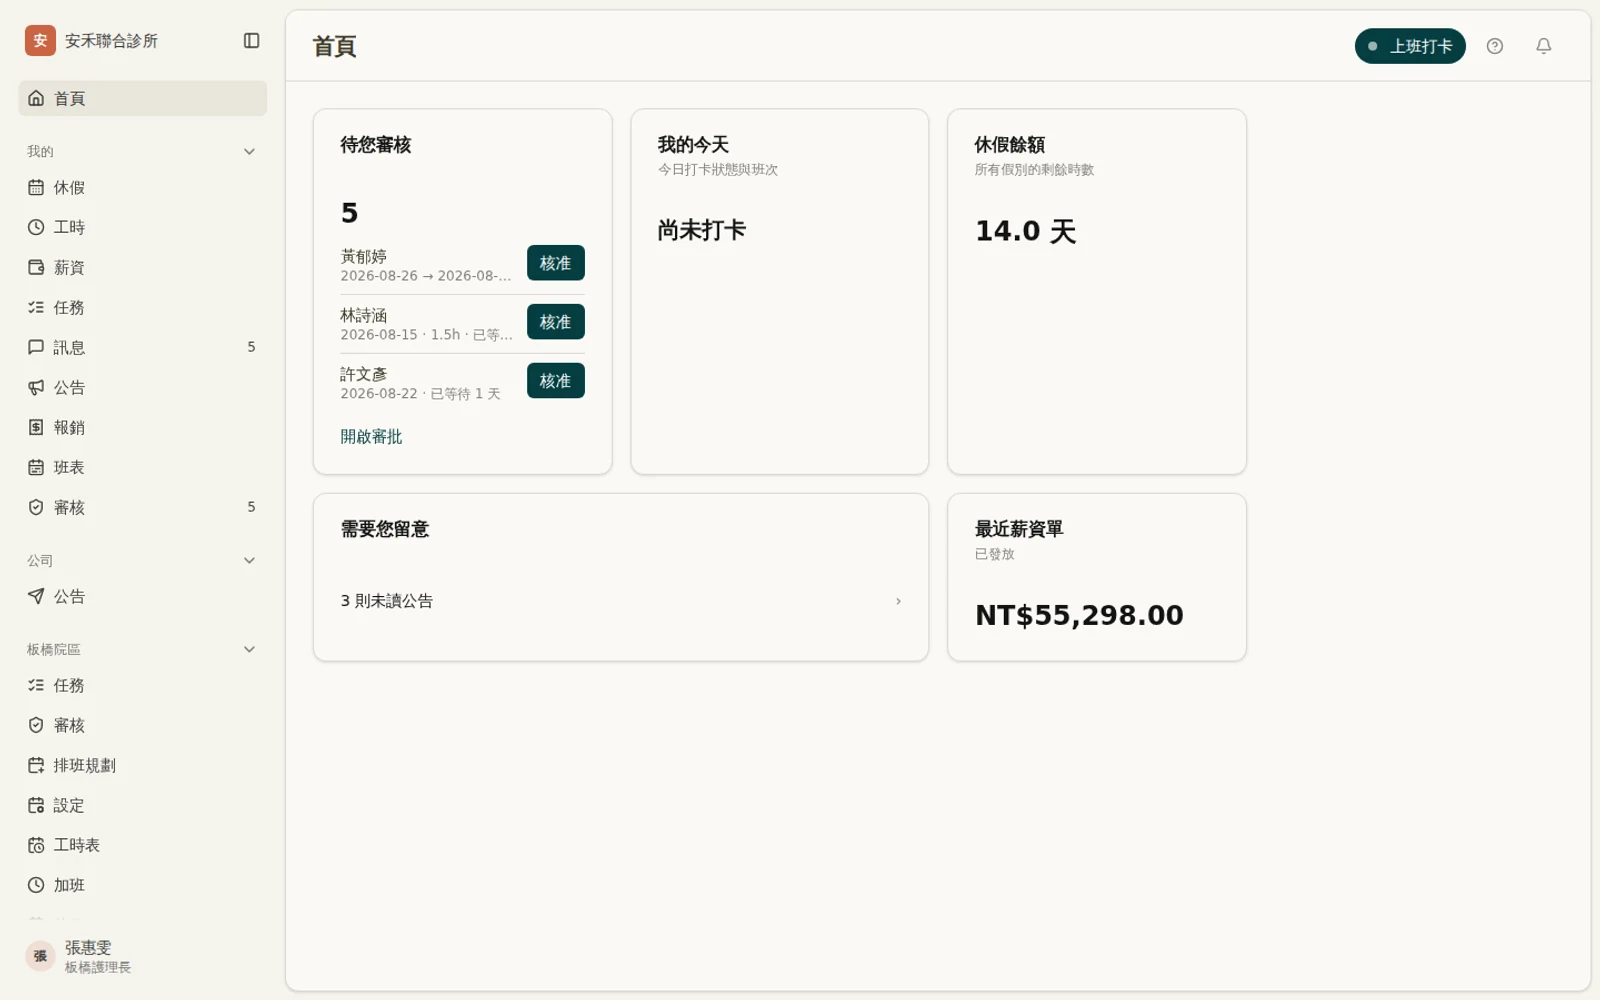Open the 3 則未讀公告 row
This screenshot has height=1000, width=1600.
pyautogui.click(x=620, y=601)
